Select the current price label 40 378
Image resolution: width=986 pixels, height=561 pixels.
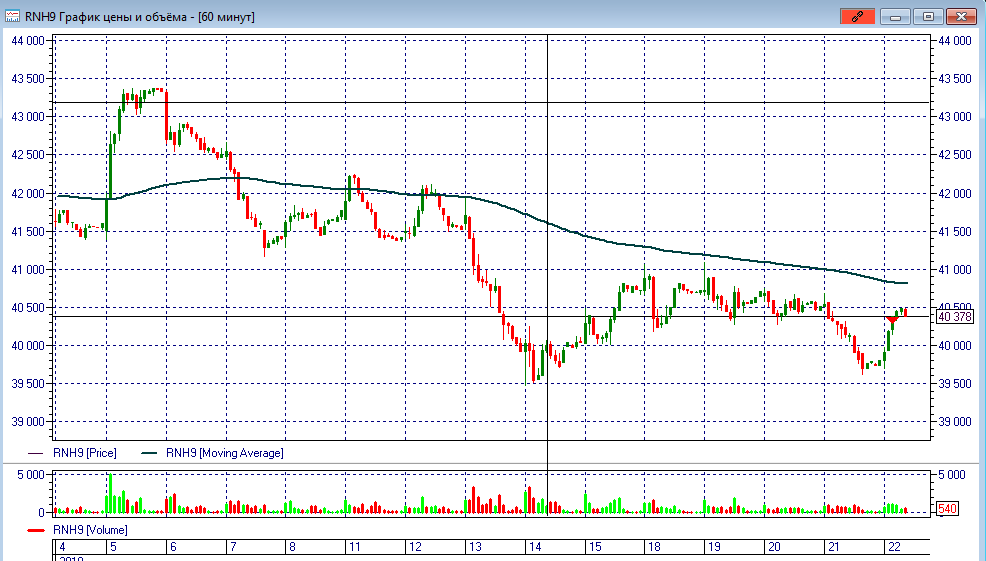[x=955, y=317]
